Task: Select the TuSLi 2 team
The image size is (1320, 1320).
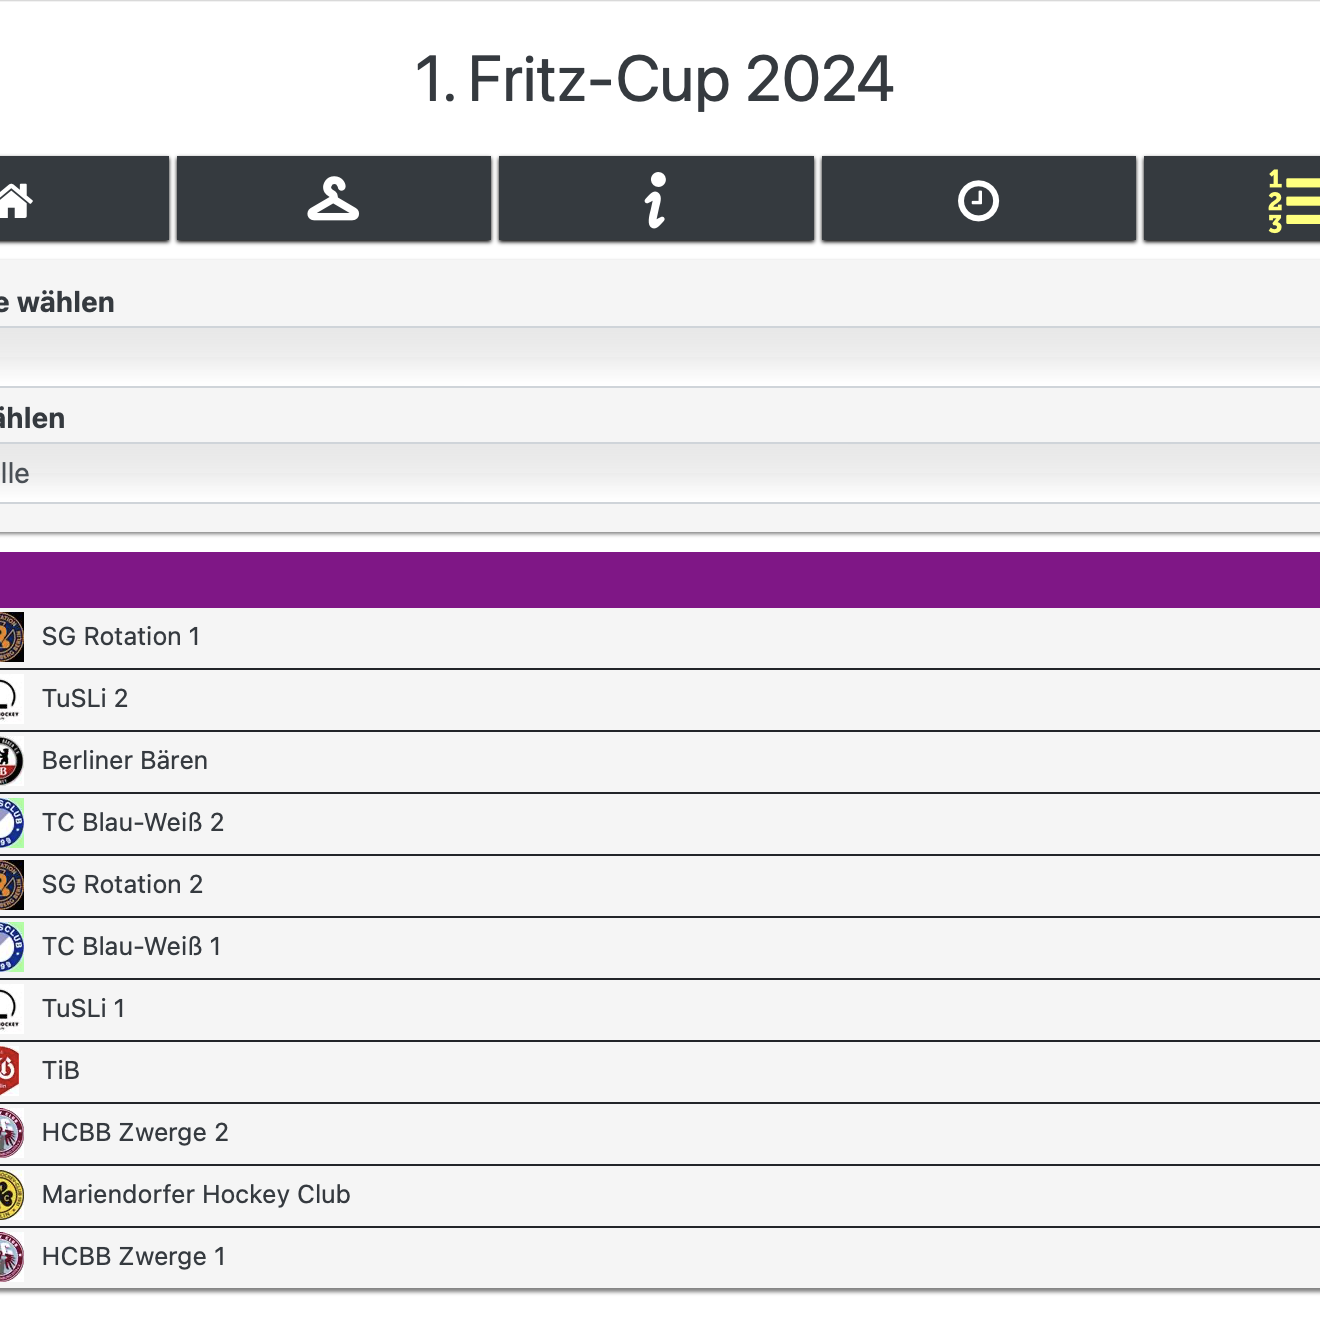Action: [85, 699]
